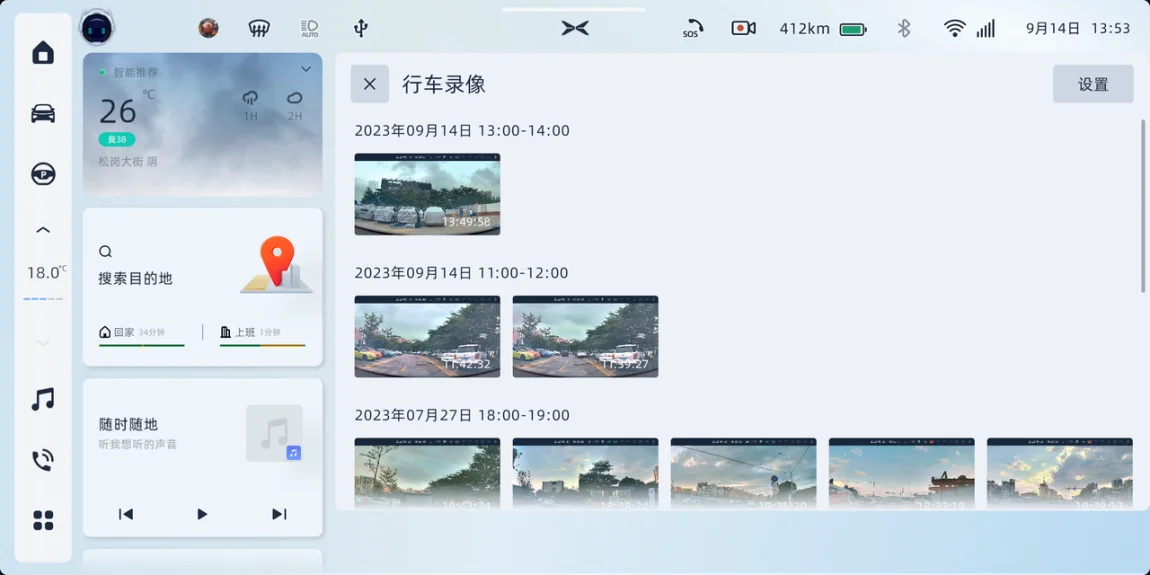Open the 设置 settings button
This screenshot has width=1150, height=575.
1092,84
